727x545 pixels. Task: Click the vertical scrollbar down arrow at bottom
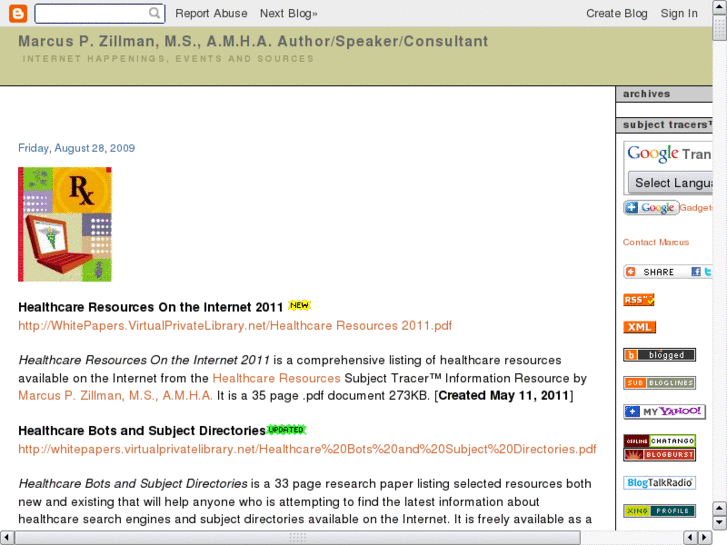click(720, 523)
